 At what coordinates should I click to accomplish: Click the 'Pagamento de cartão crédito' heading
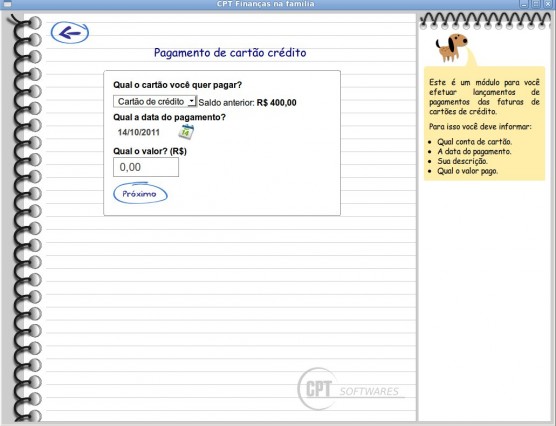tap(230, 53)
